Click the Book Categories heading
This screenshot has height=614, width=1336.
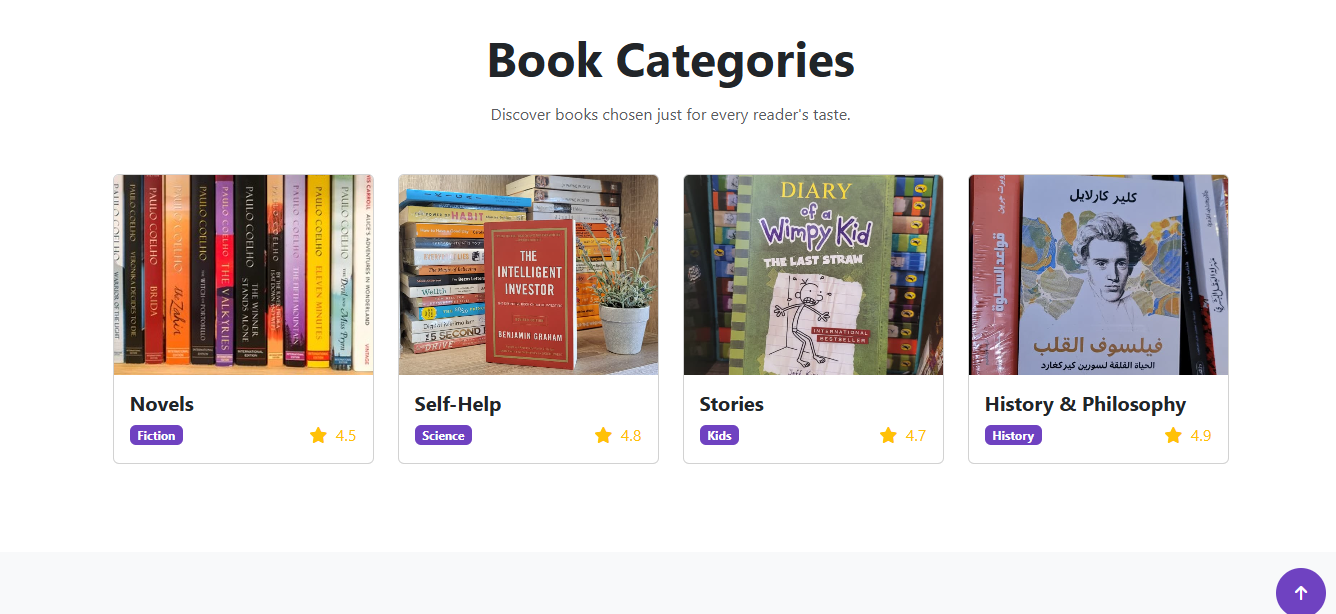[x=670, y=60]
